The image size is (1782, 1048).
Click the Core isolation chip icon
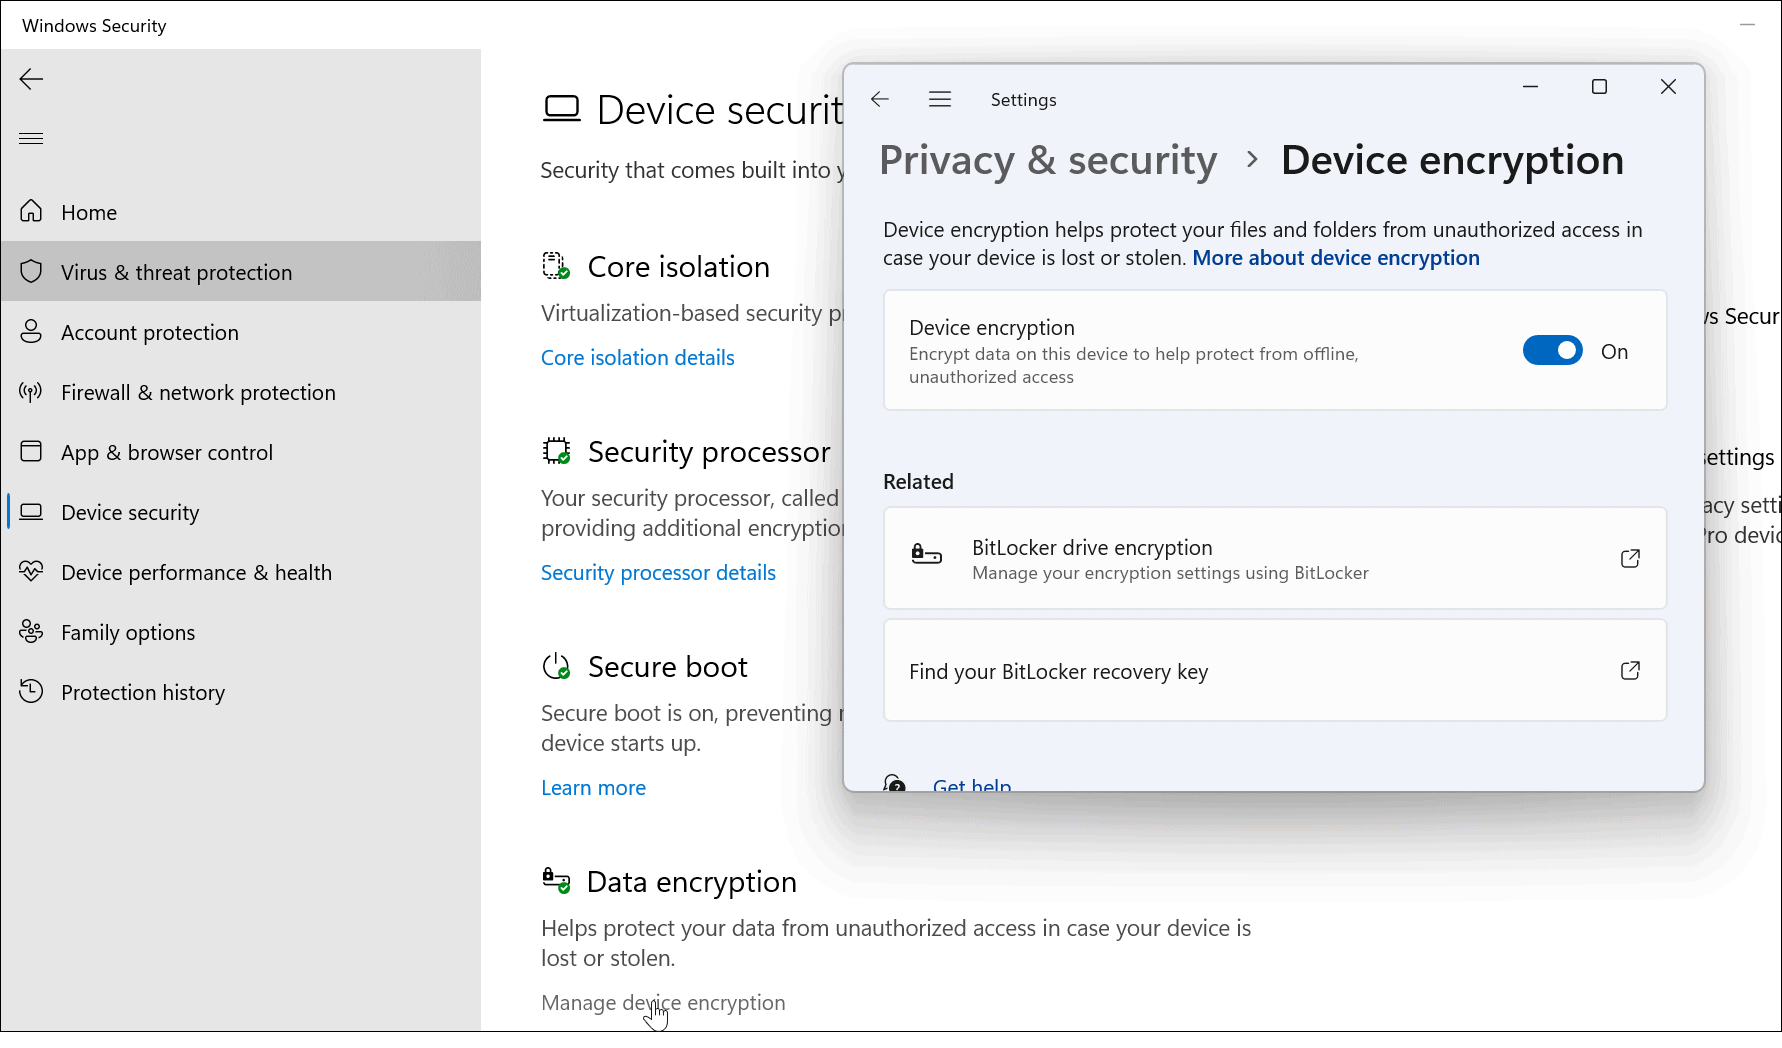(x=556, y=266)
